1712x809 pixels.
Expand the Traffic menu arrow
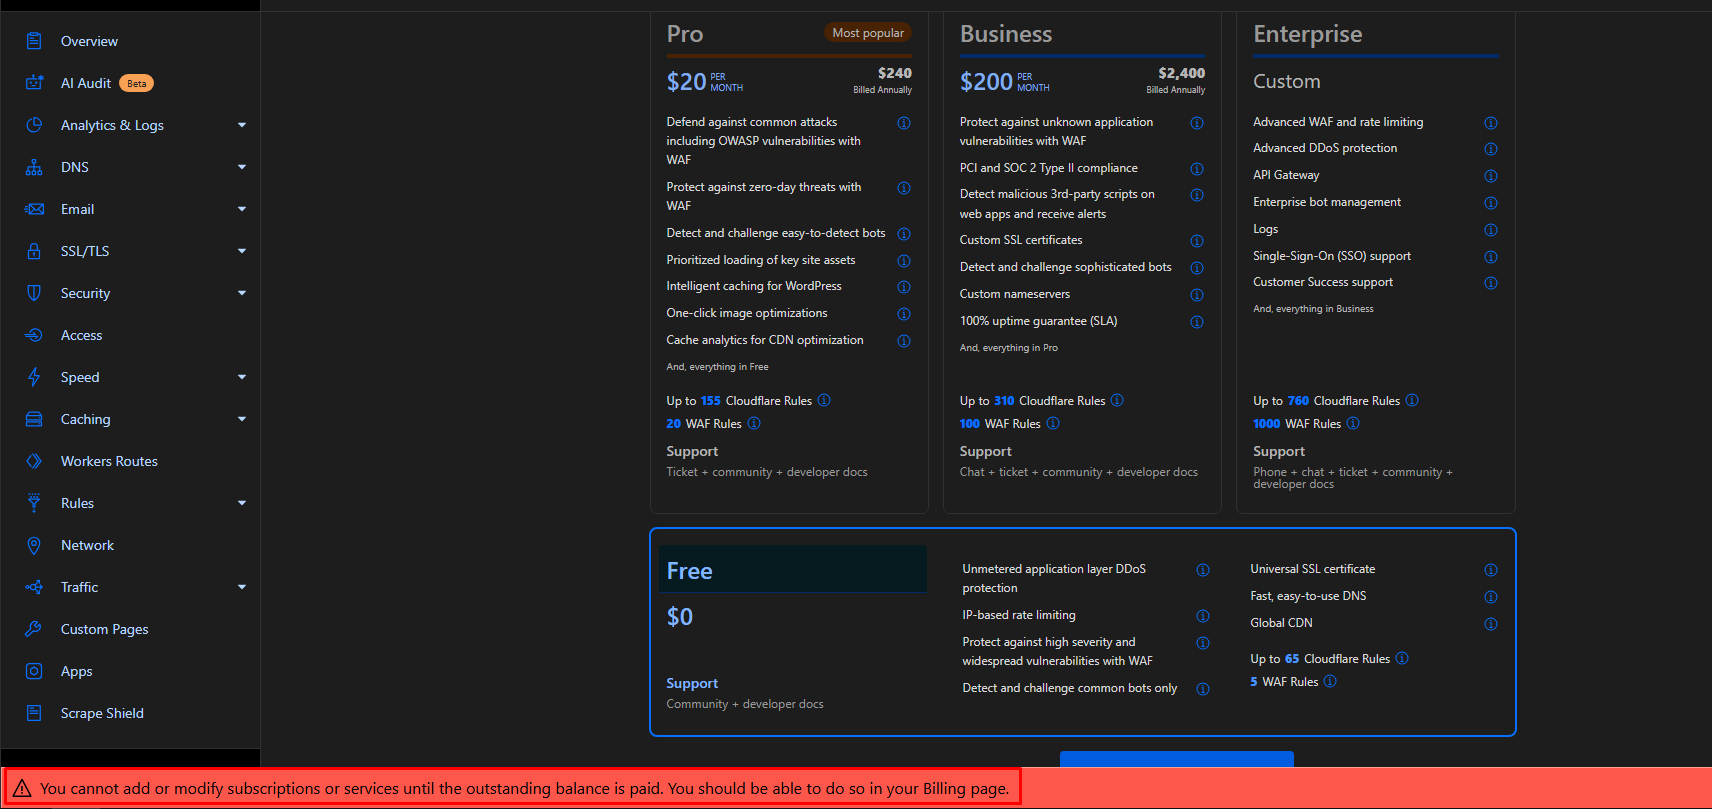[x=242, y=587]
